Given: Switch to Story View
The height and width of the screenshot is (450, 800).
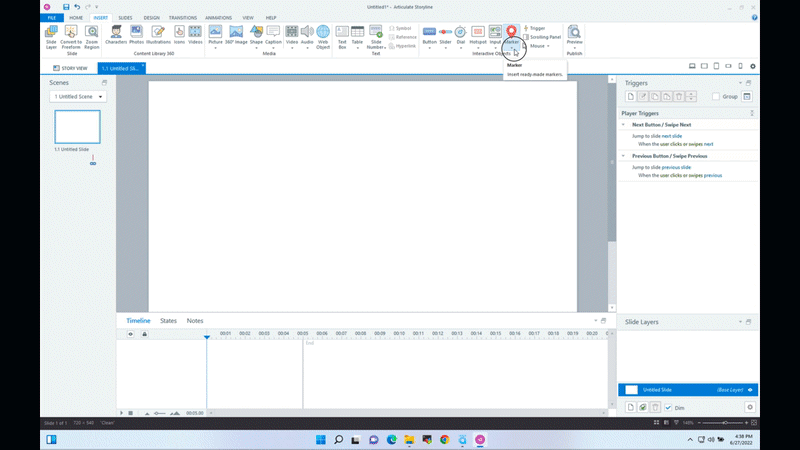Looking at the screenshot, I should point(71,68).
